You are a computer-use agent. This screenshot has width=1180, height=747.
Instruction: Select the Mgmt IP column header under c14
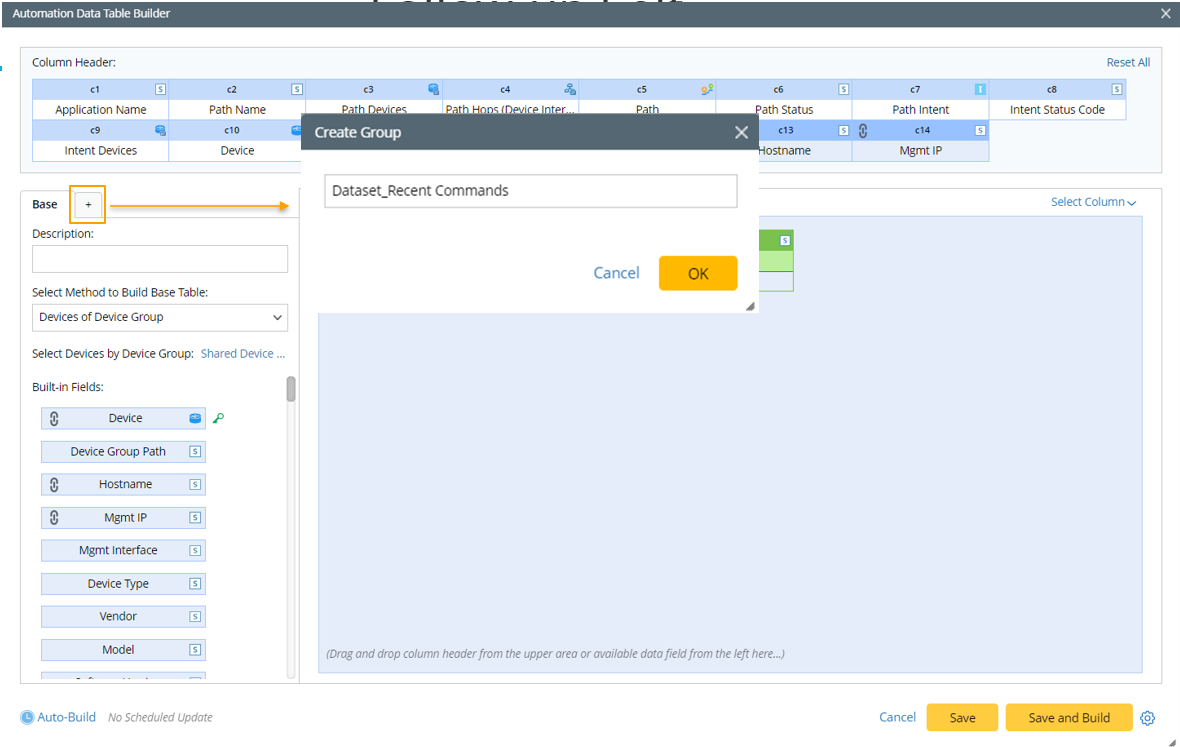920,150
